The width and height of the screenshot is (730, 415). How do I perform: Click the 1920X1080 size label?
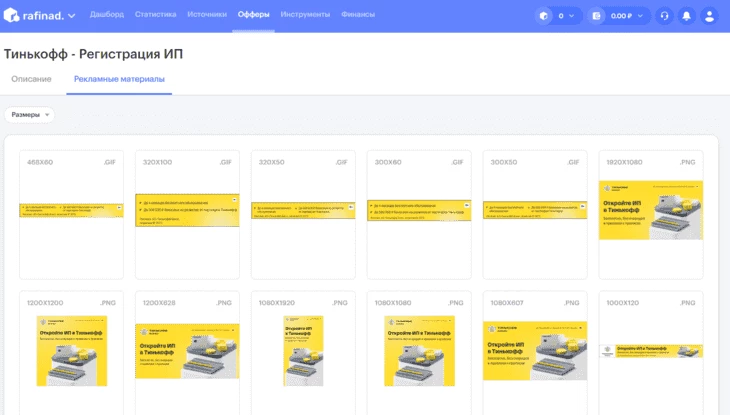coord(624,162)
